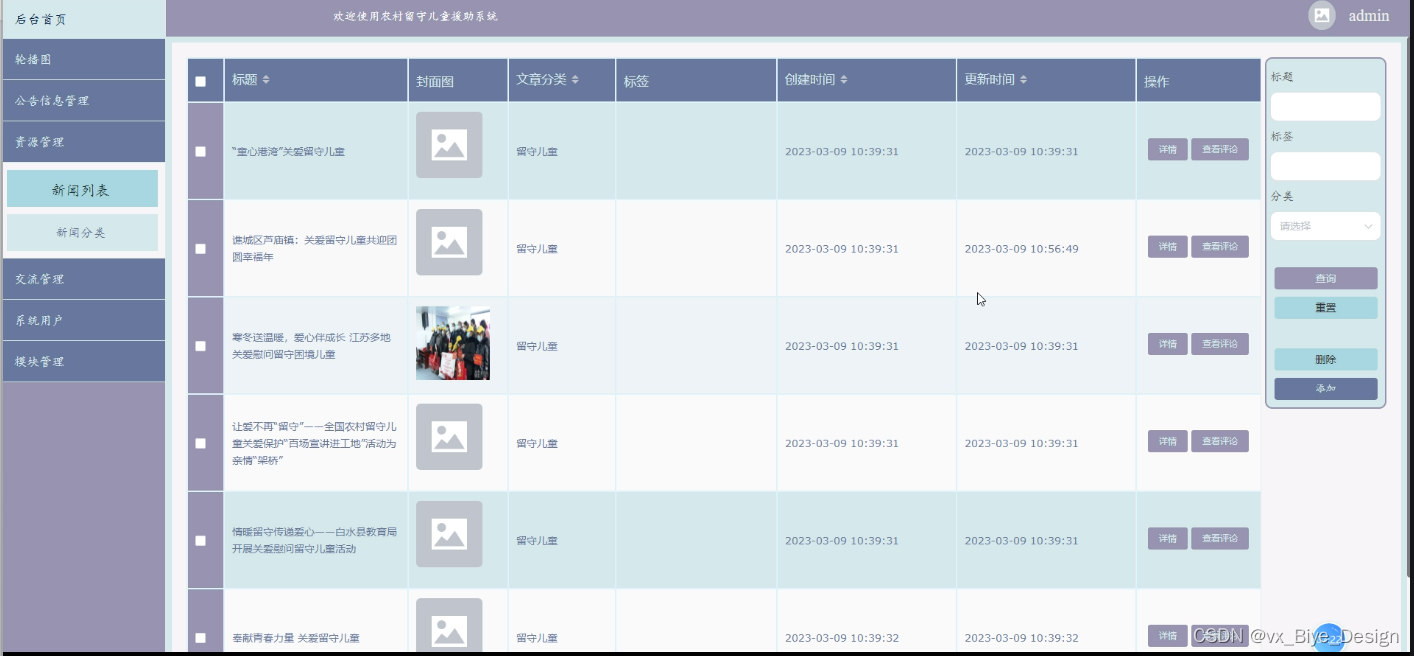Select 新闻列表 submenu item
This screenshot has height=656, width=1414.
(82, 189)
